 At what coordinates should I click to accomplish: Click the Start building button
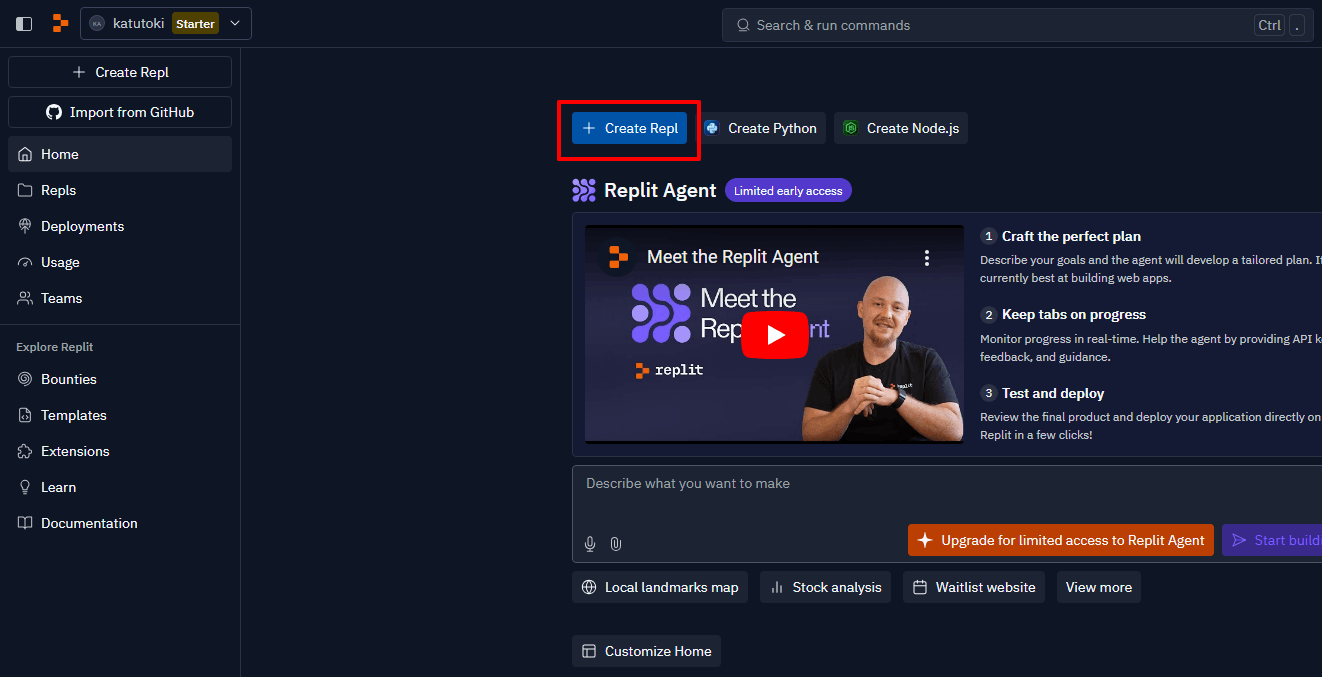tap(1272, 540)
